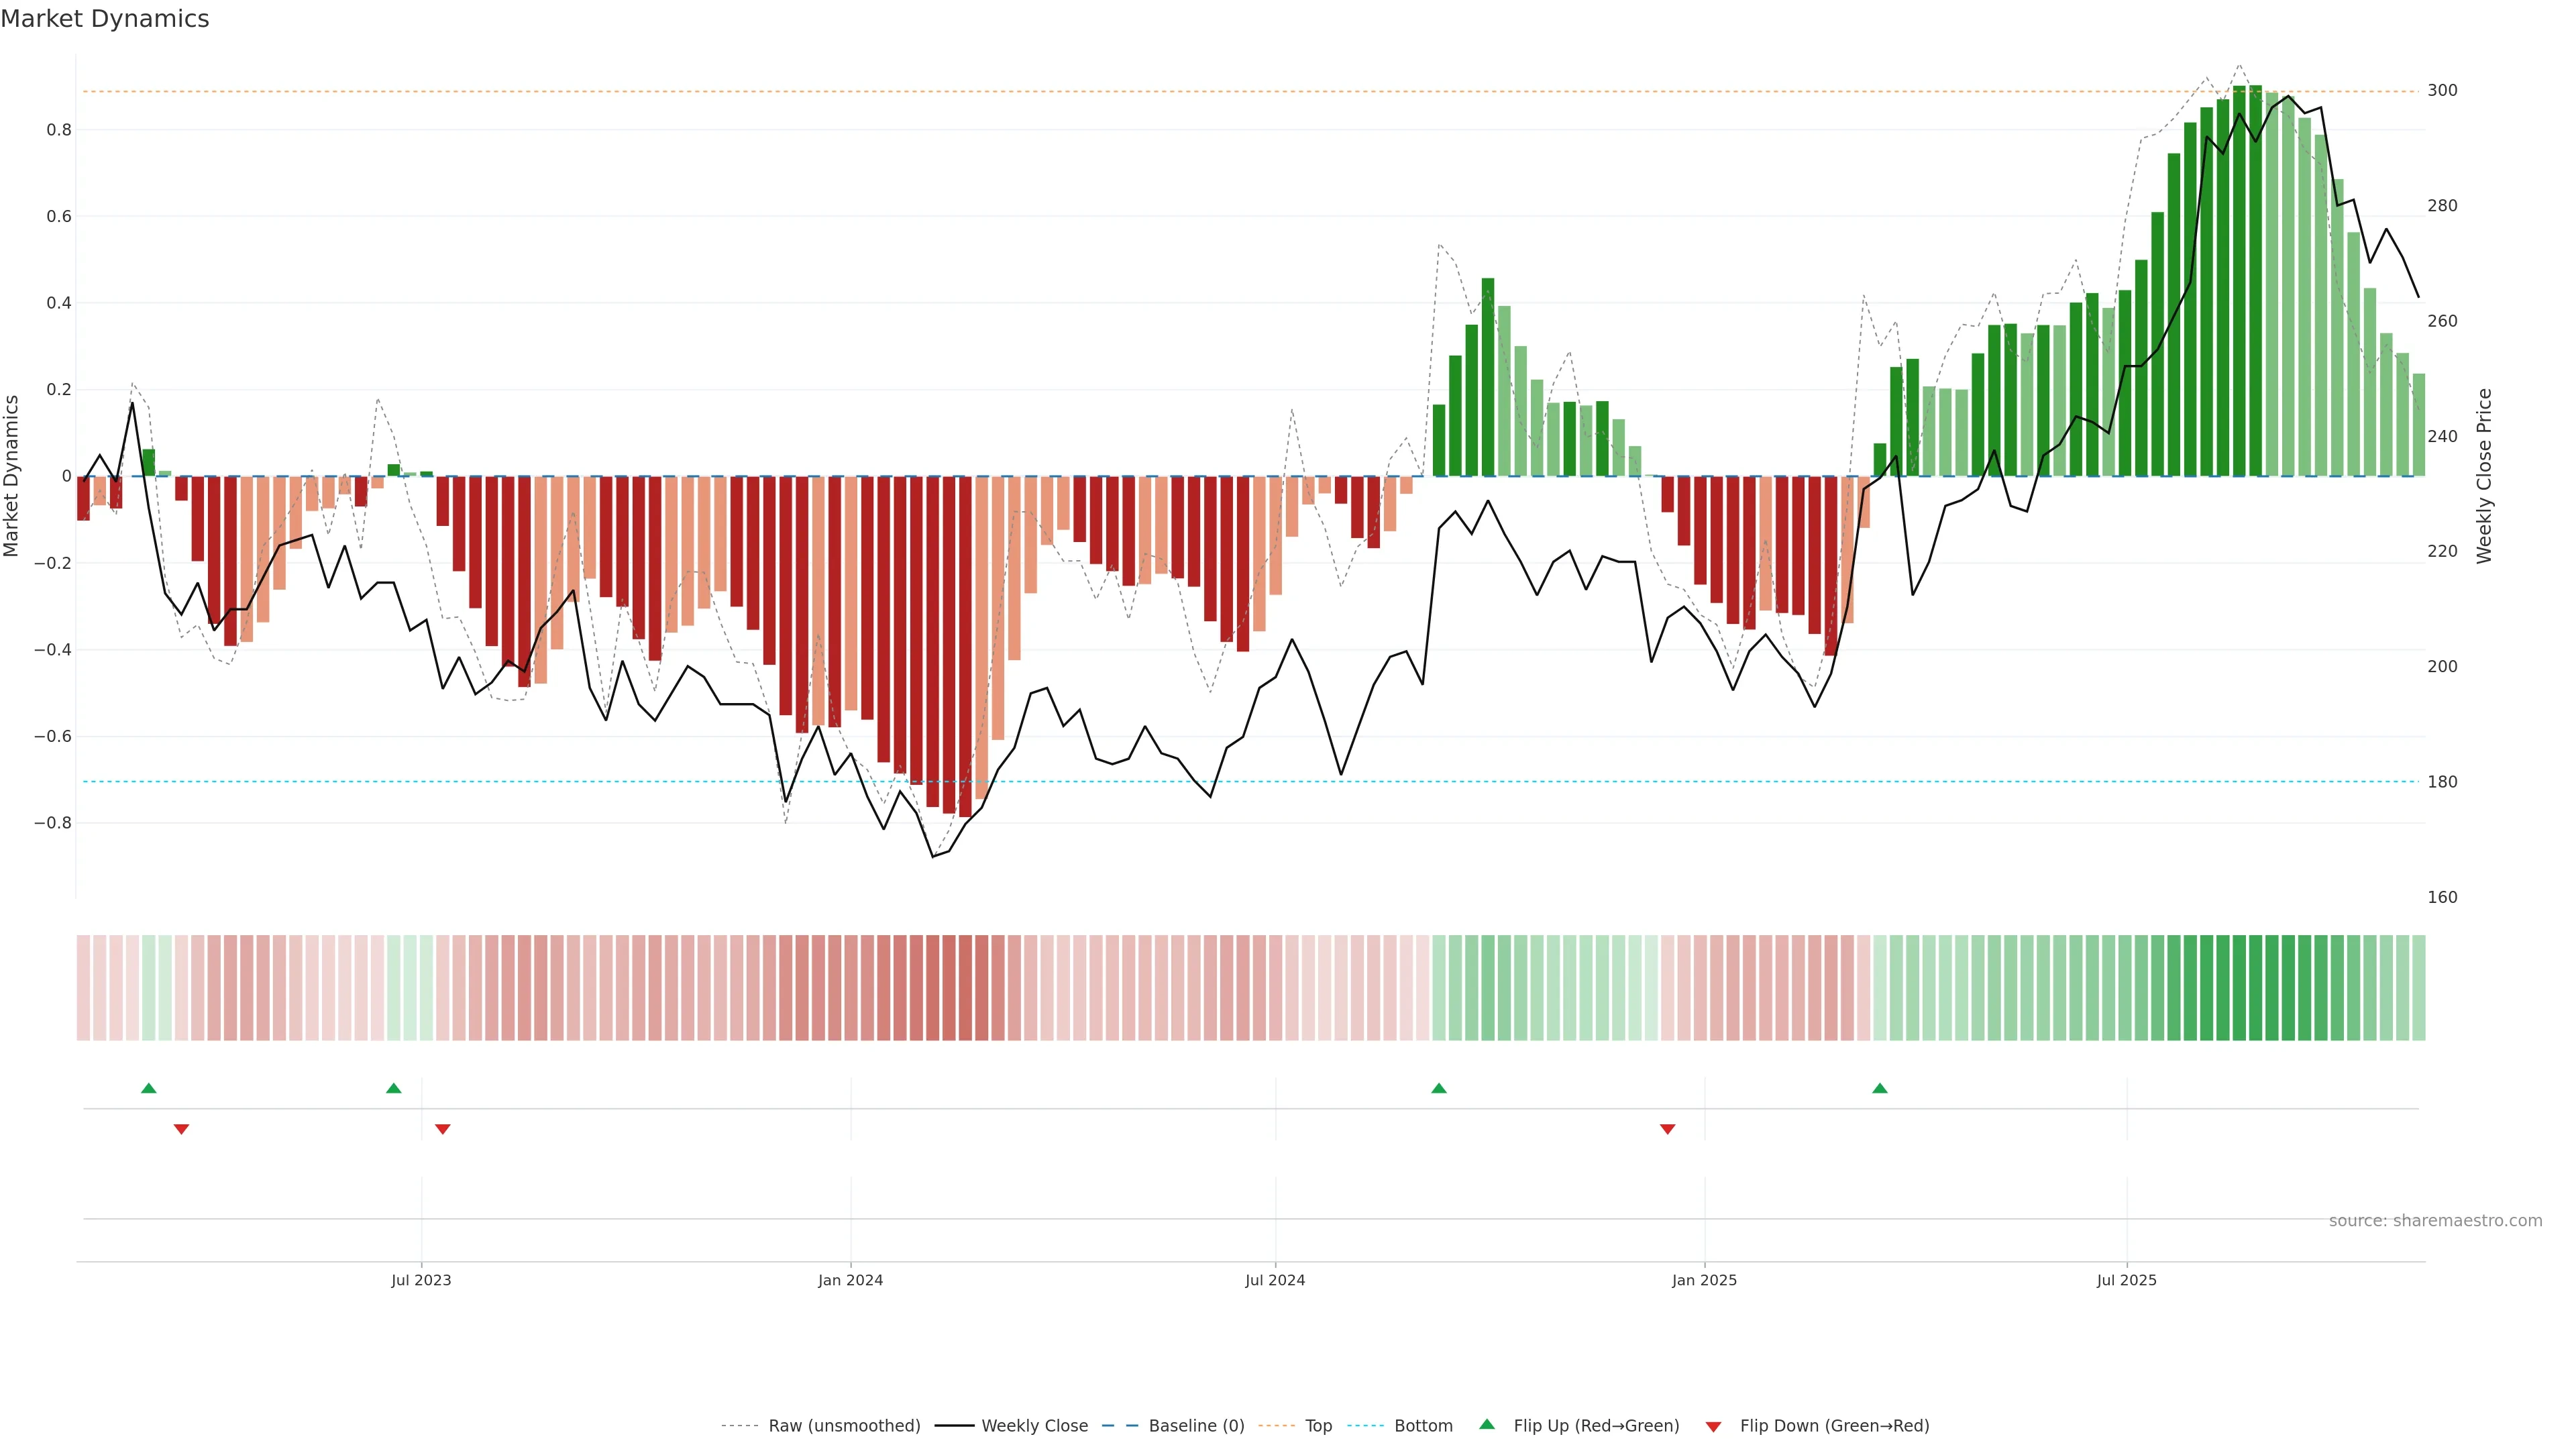Click the Market Dynamics chart title

105,19
